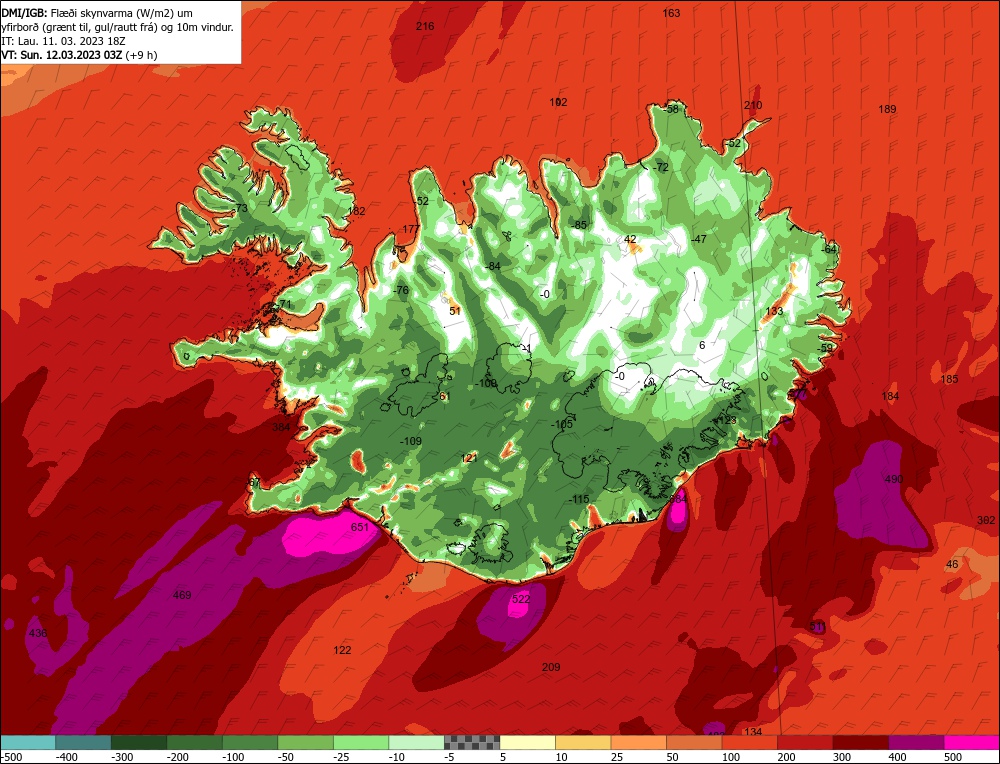Click the checkered legend swatch between -5 and 5
Screen dimensions: 1000x764
point(472,742)
